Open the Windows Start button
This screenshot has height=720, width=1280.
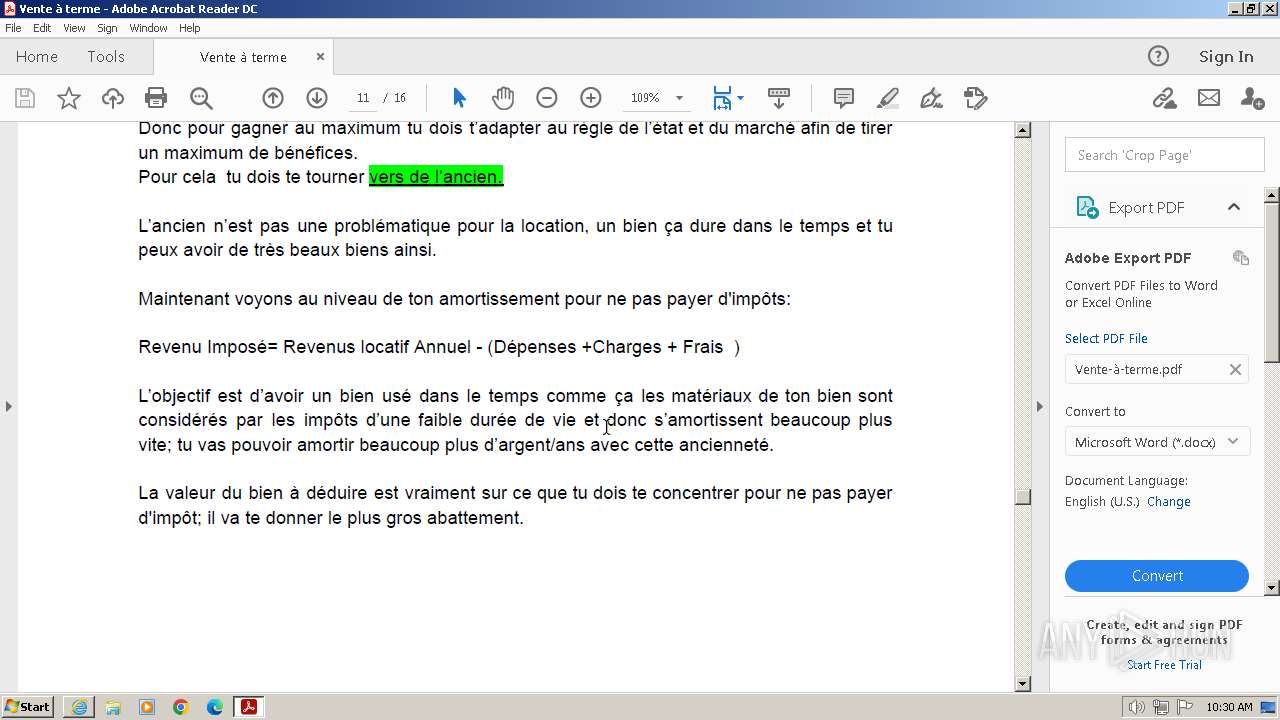[28, 707]
